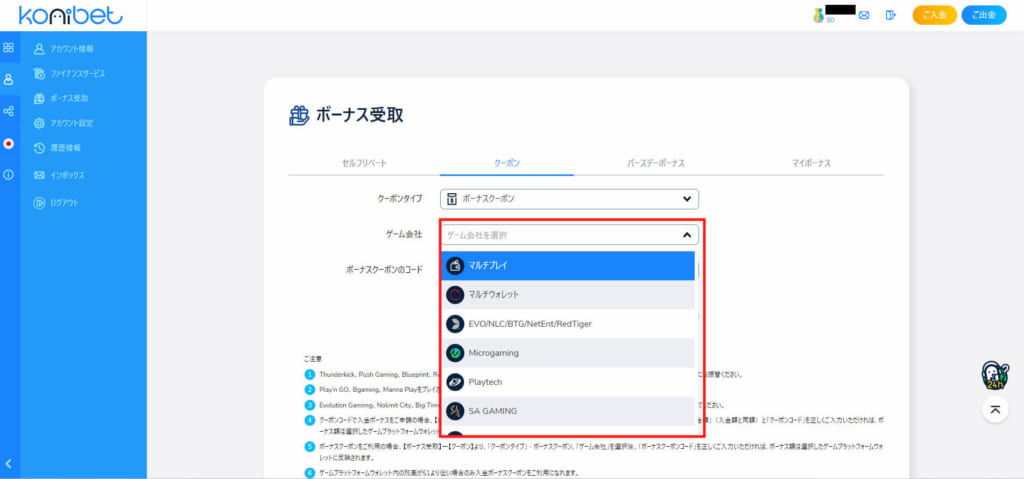1024x479 pixels.
Task: Click the scroll-to-top arrow button
Action: (x=995, y=409)
